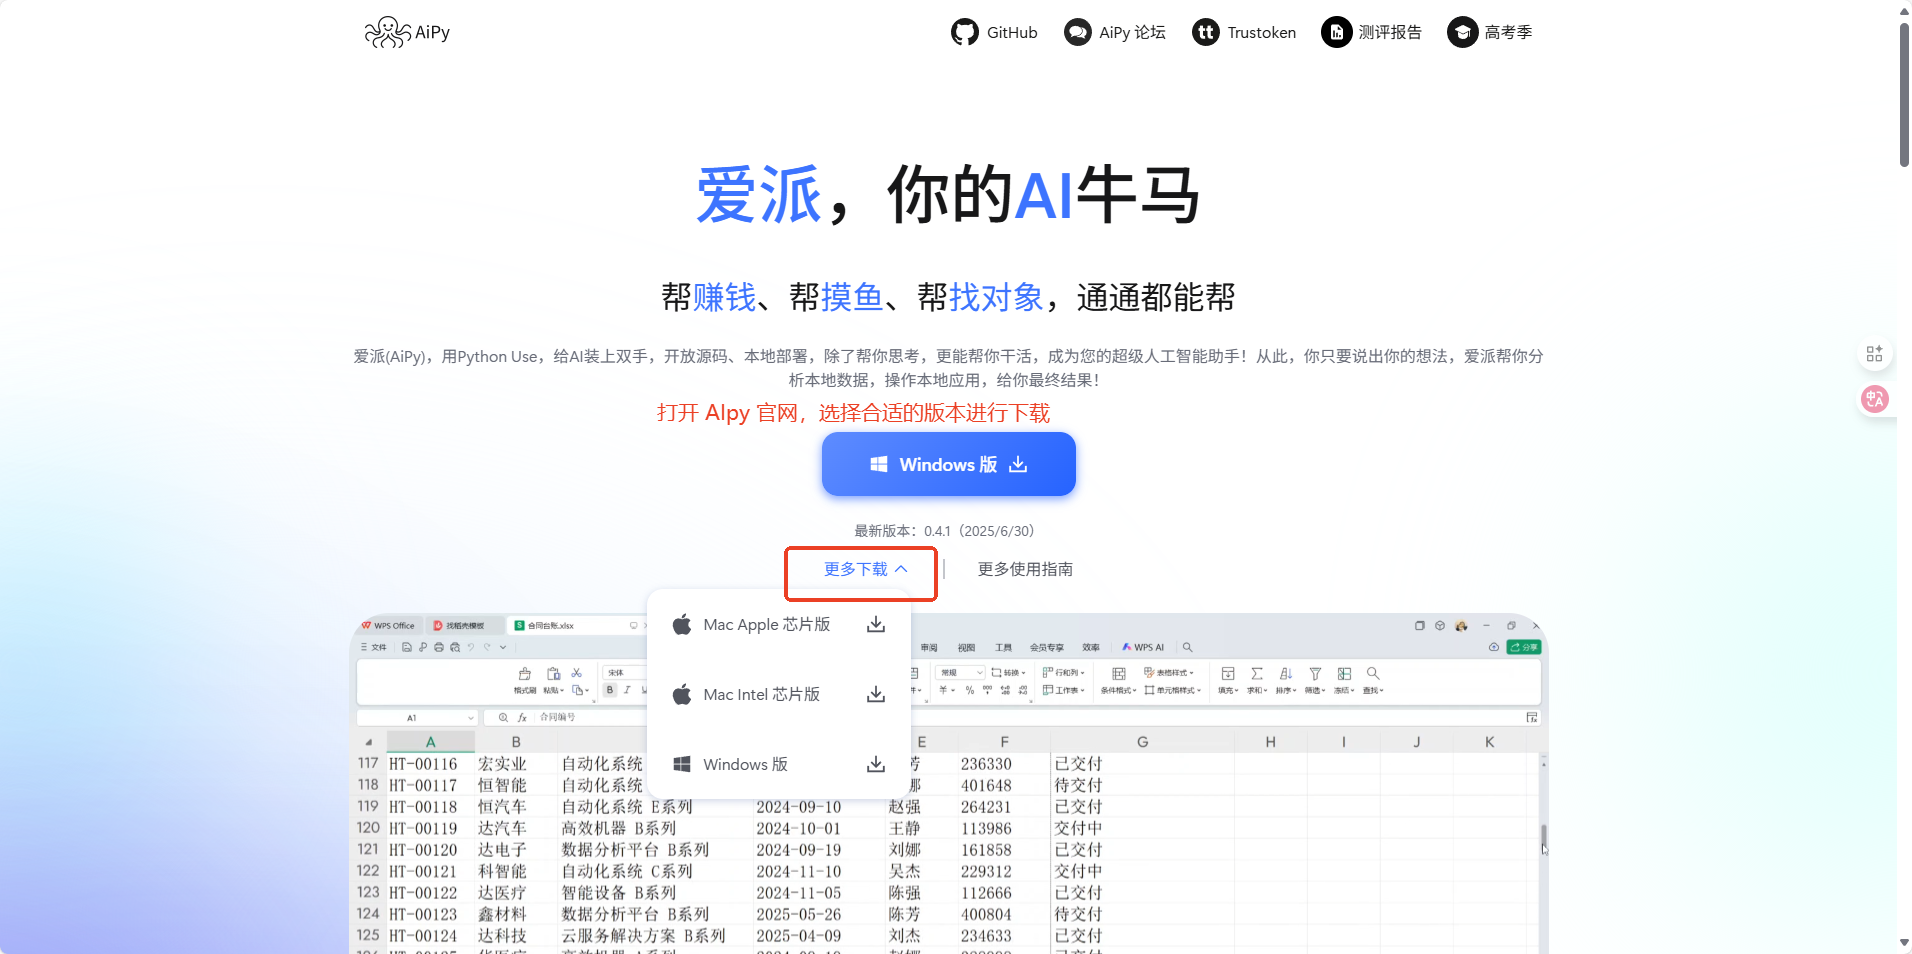Click the 筛选 filter funnel icon
This screenshot has width=1912, height=954.
(x=1315, y=674)
